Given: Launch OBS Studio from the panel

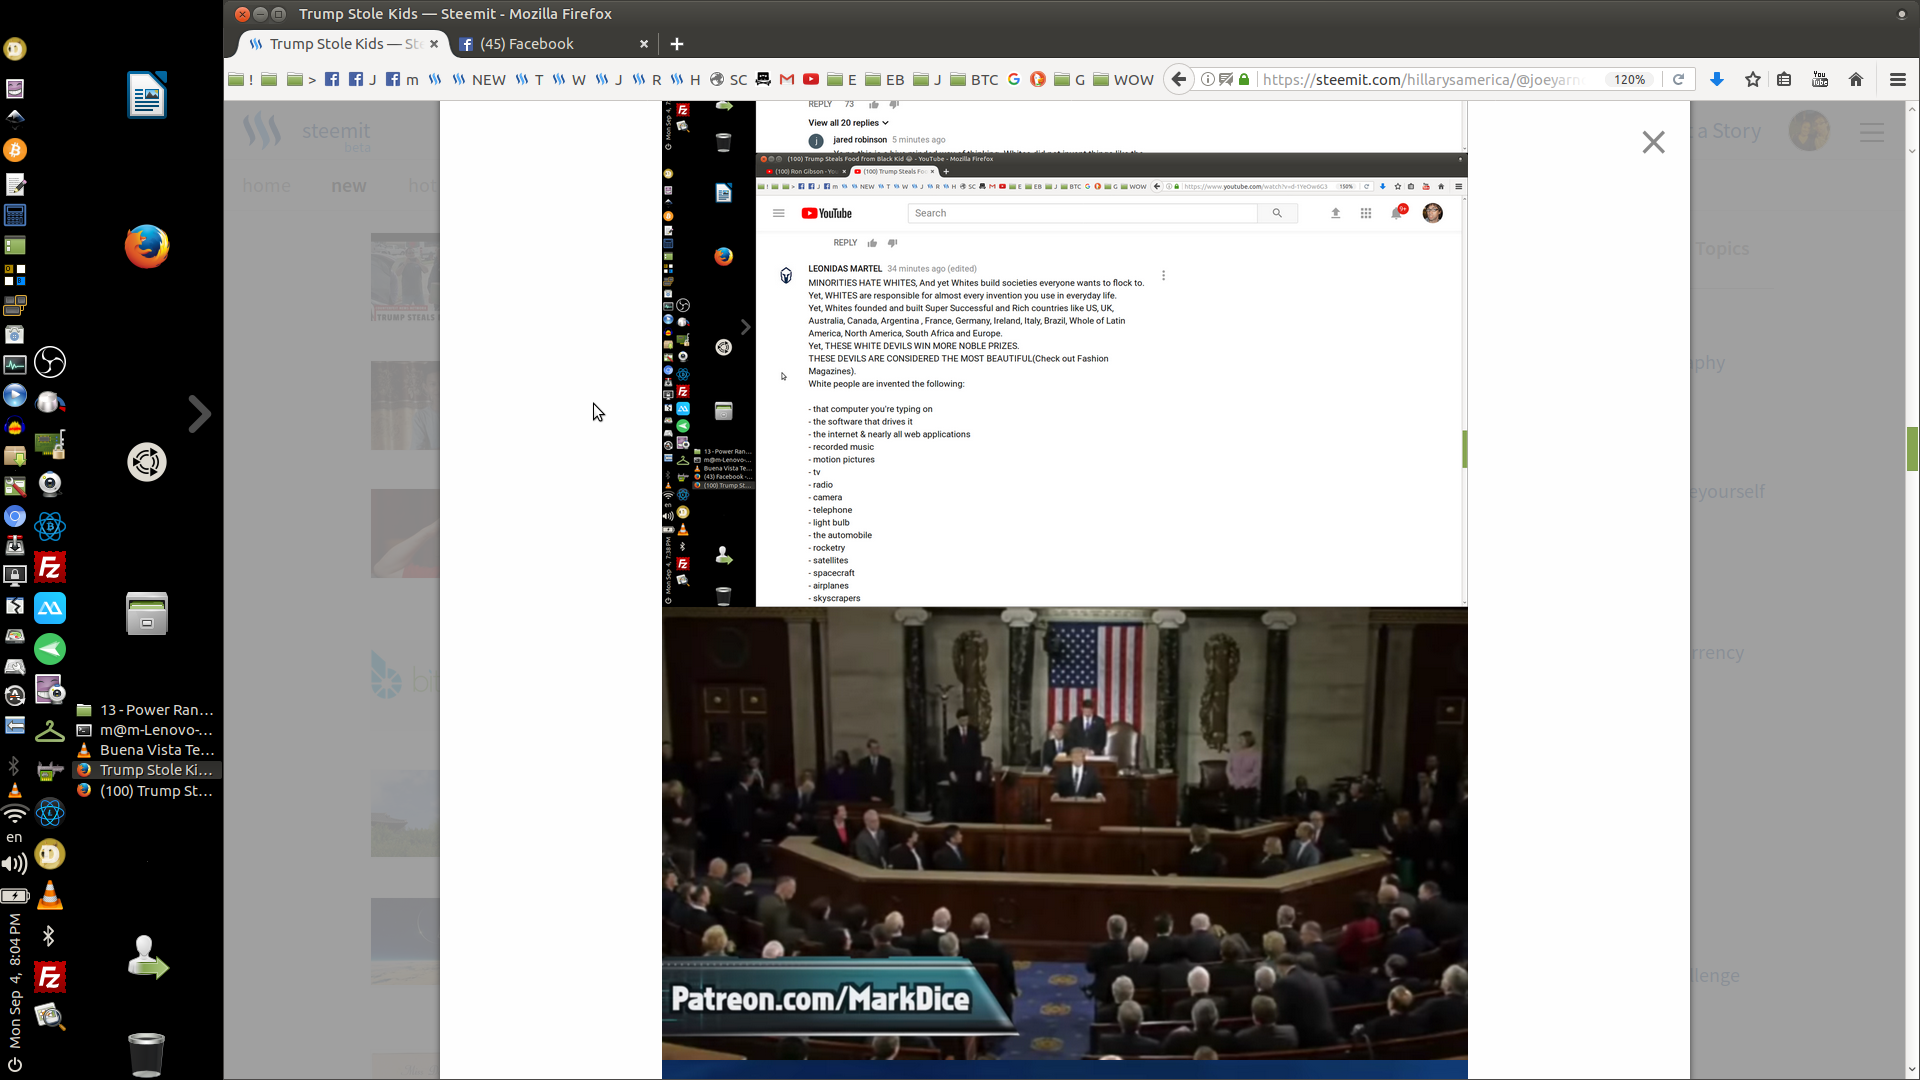Looking at the screenshot, I should tap(50, 362).
